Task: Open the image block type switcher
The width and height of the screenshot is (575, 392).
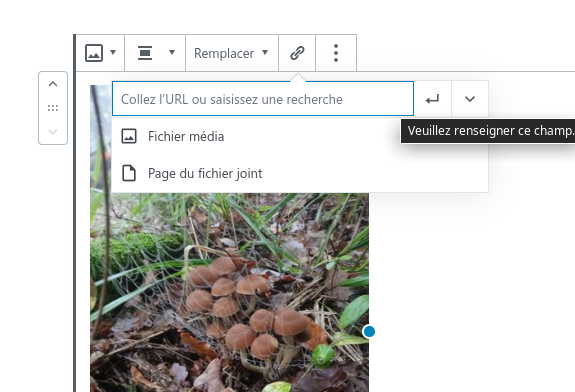Action: pos(100,53)
